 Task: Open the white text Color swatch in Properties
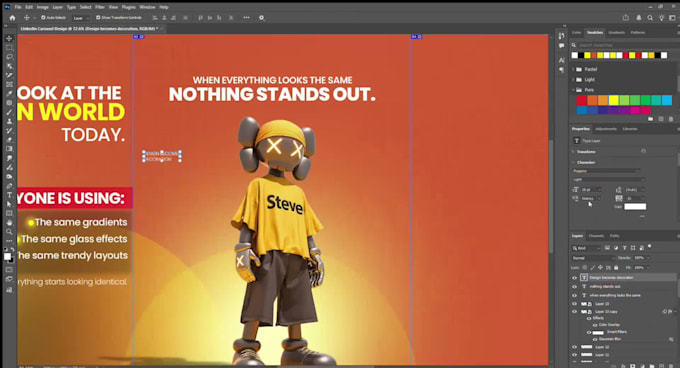coord(635,207)
